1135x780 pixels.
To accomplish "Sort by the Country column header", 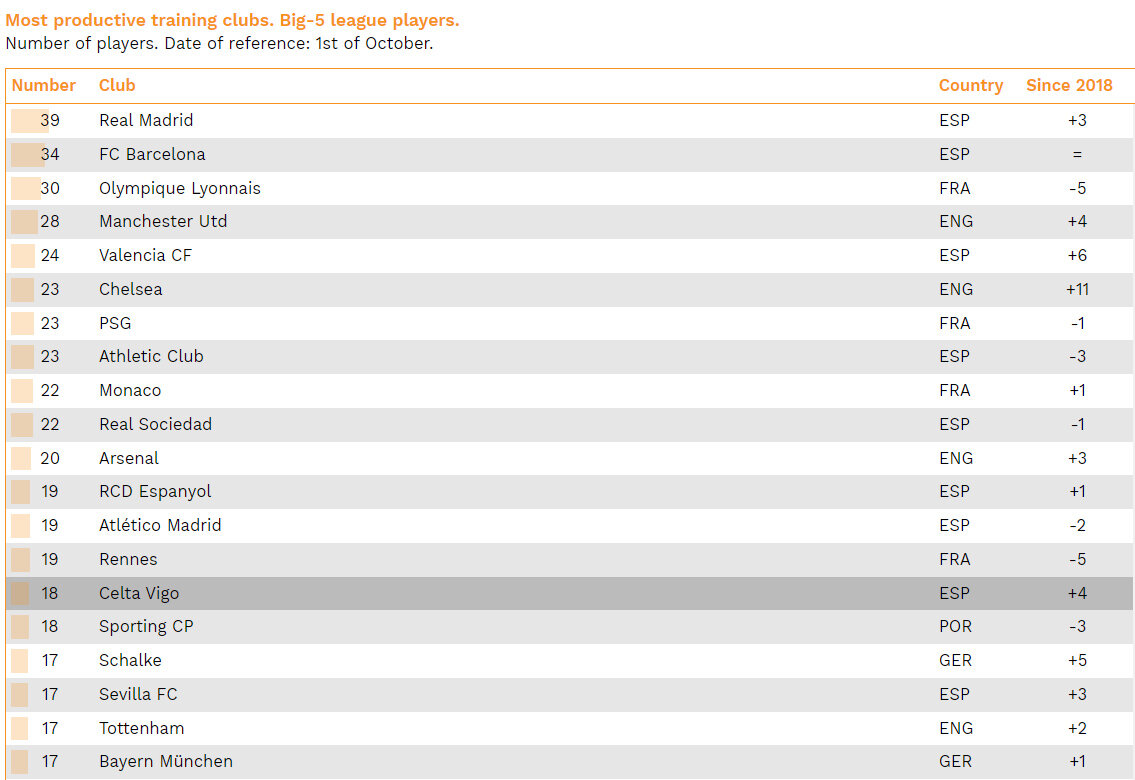I will point(970,86).
